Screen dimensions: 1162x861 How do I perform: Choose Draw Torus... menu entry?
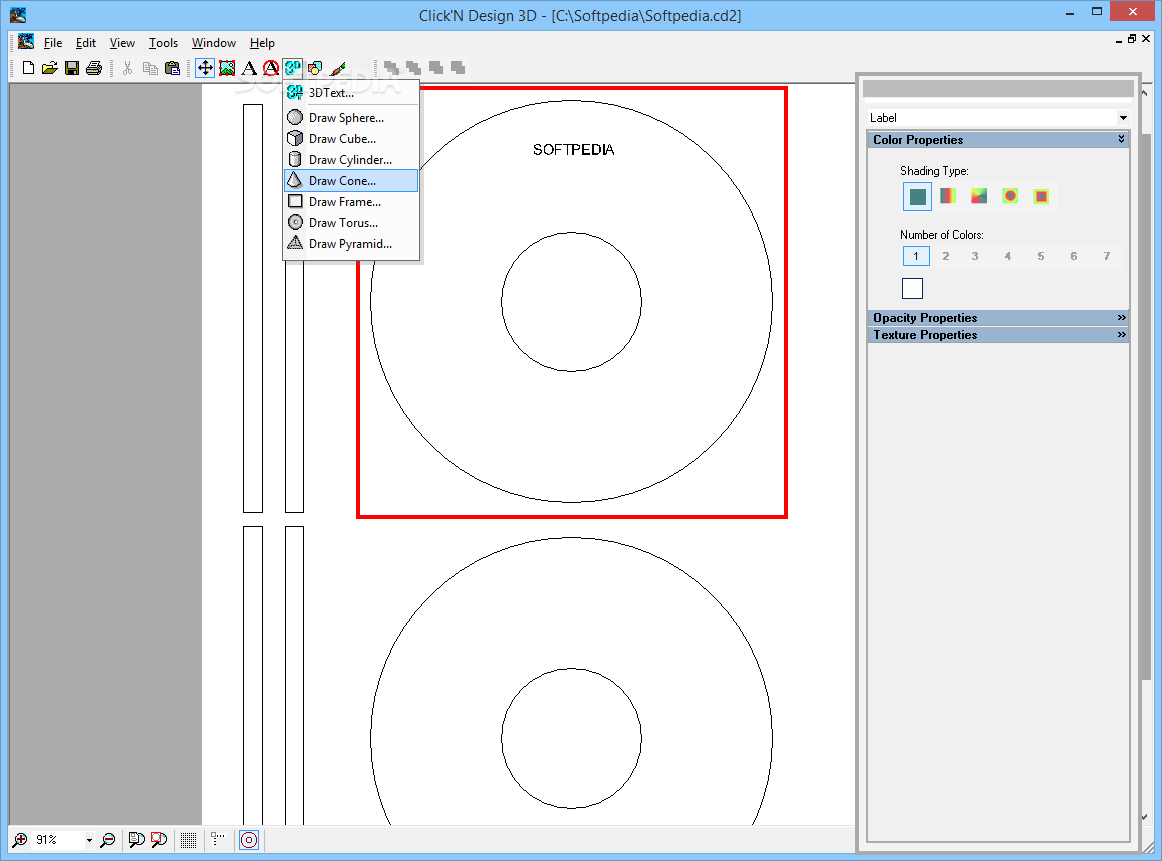pyautogui.click(x=351, y=222)
